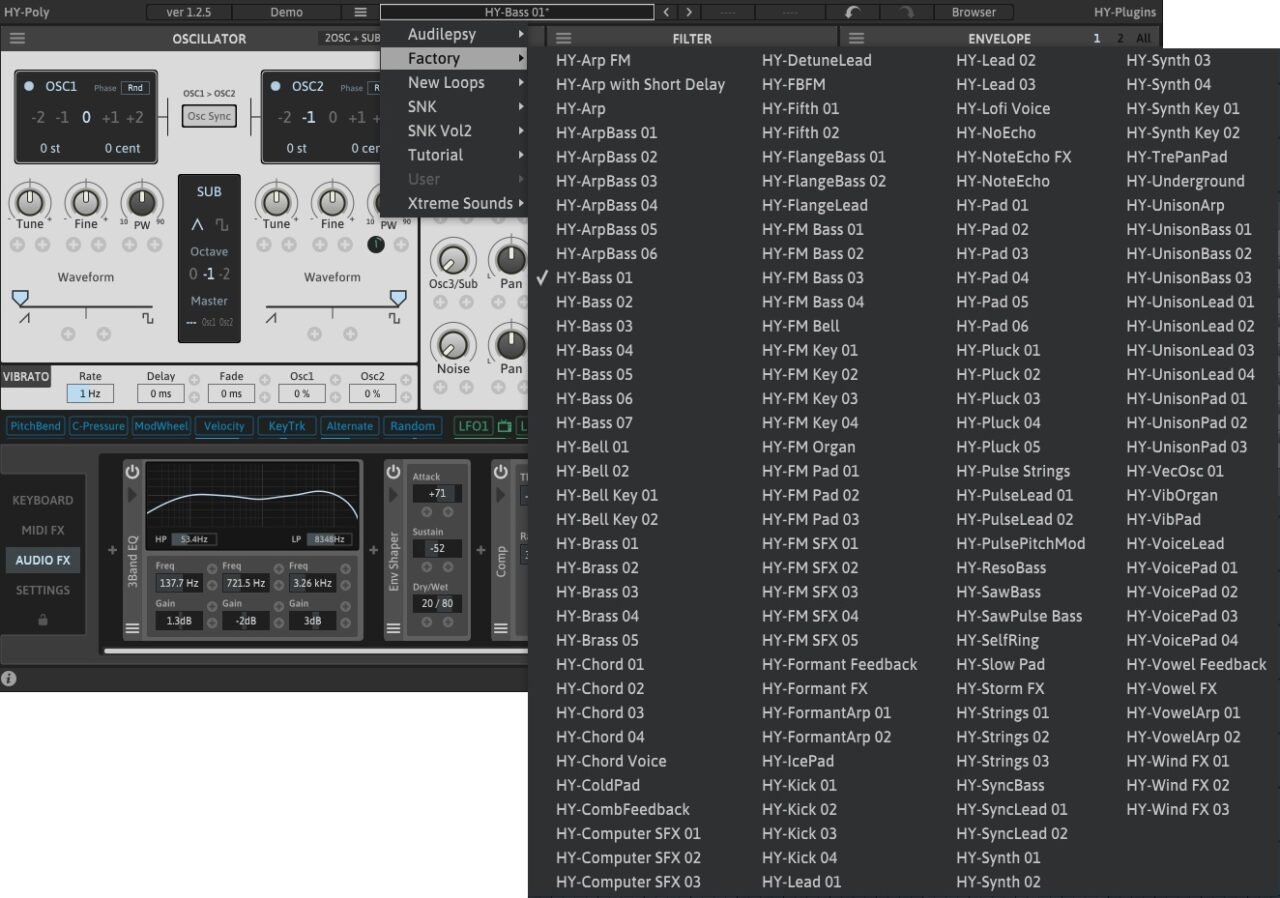Click the LFO1 display icon

(504, 426)
